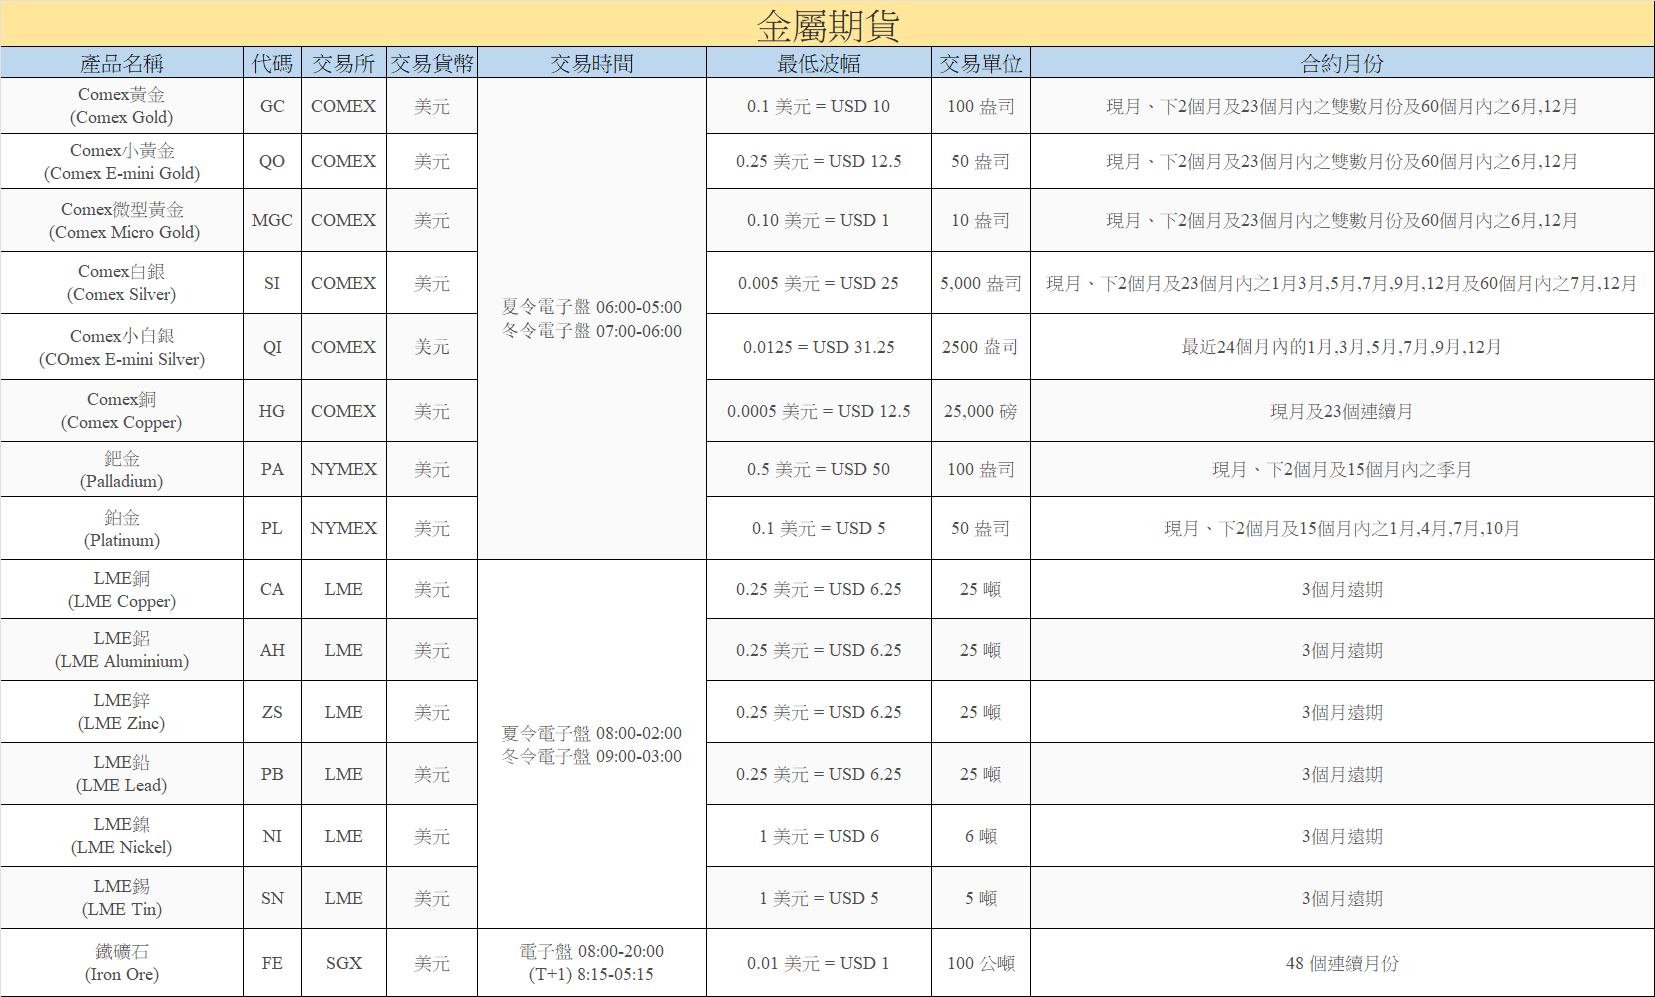Click the 鉑金 (Platinum) product cell
Image resolution: width=1655 pixels, height=997 pixels.
tap(122, 528)
